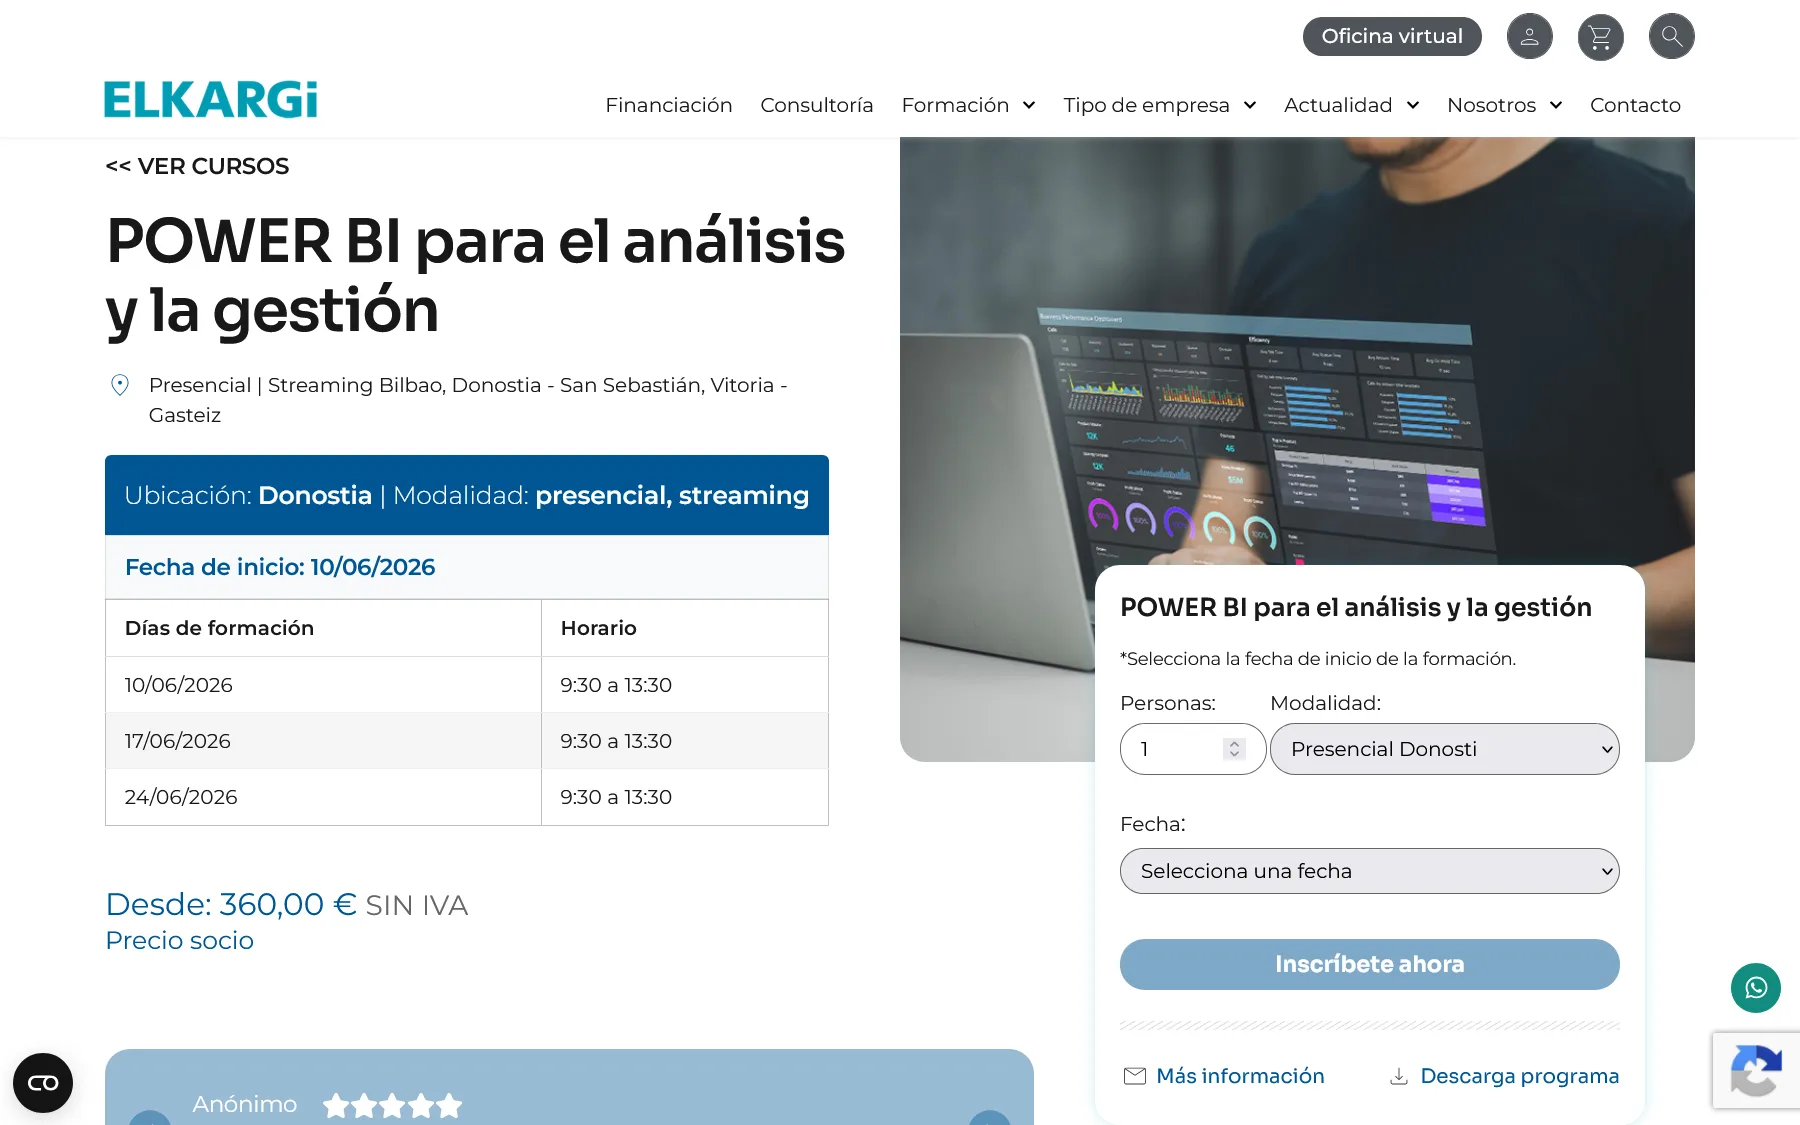Click the download icon beside Descarga programa
The height and width of the screenshot is (1125, 1800).
click(x=1399, y=1076)
